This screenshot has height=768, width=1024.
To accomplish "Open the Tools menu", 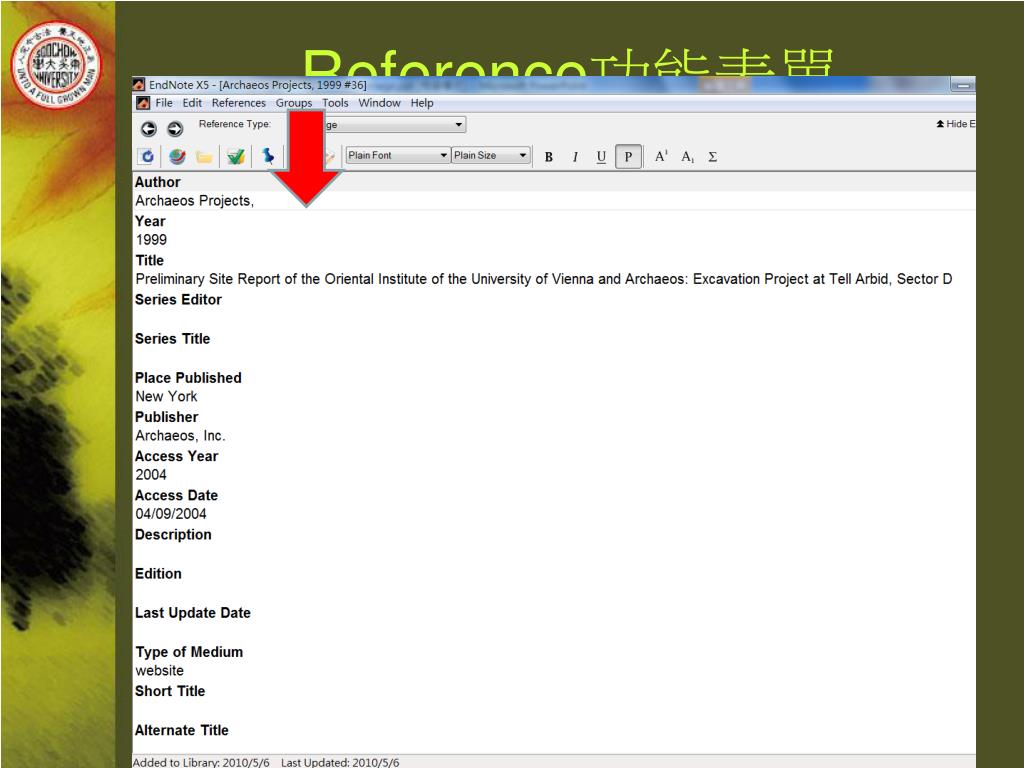I will [x=335, y=103].
